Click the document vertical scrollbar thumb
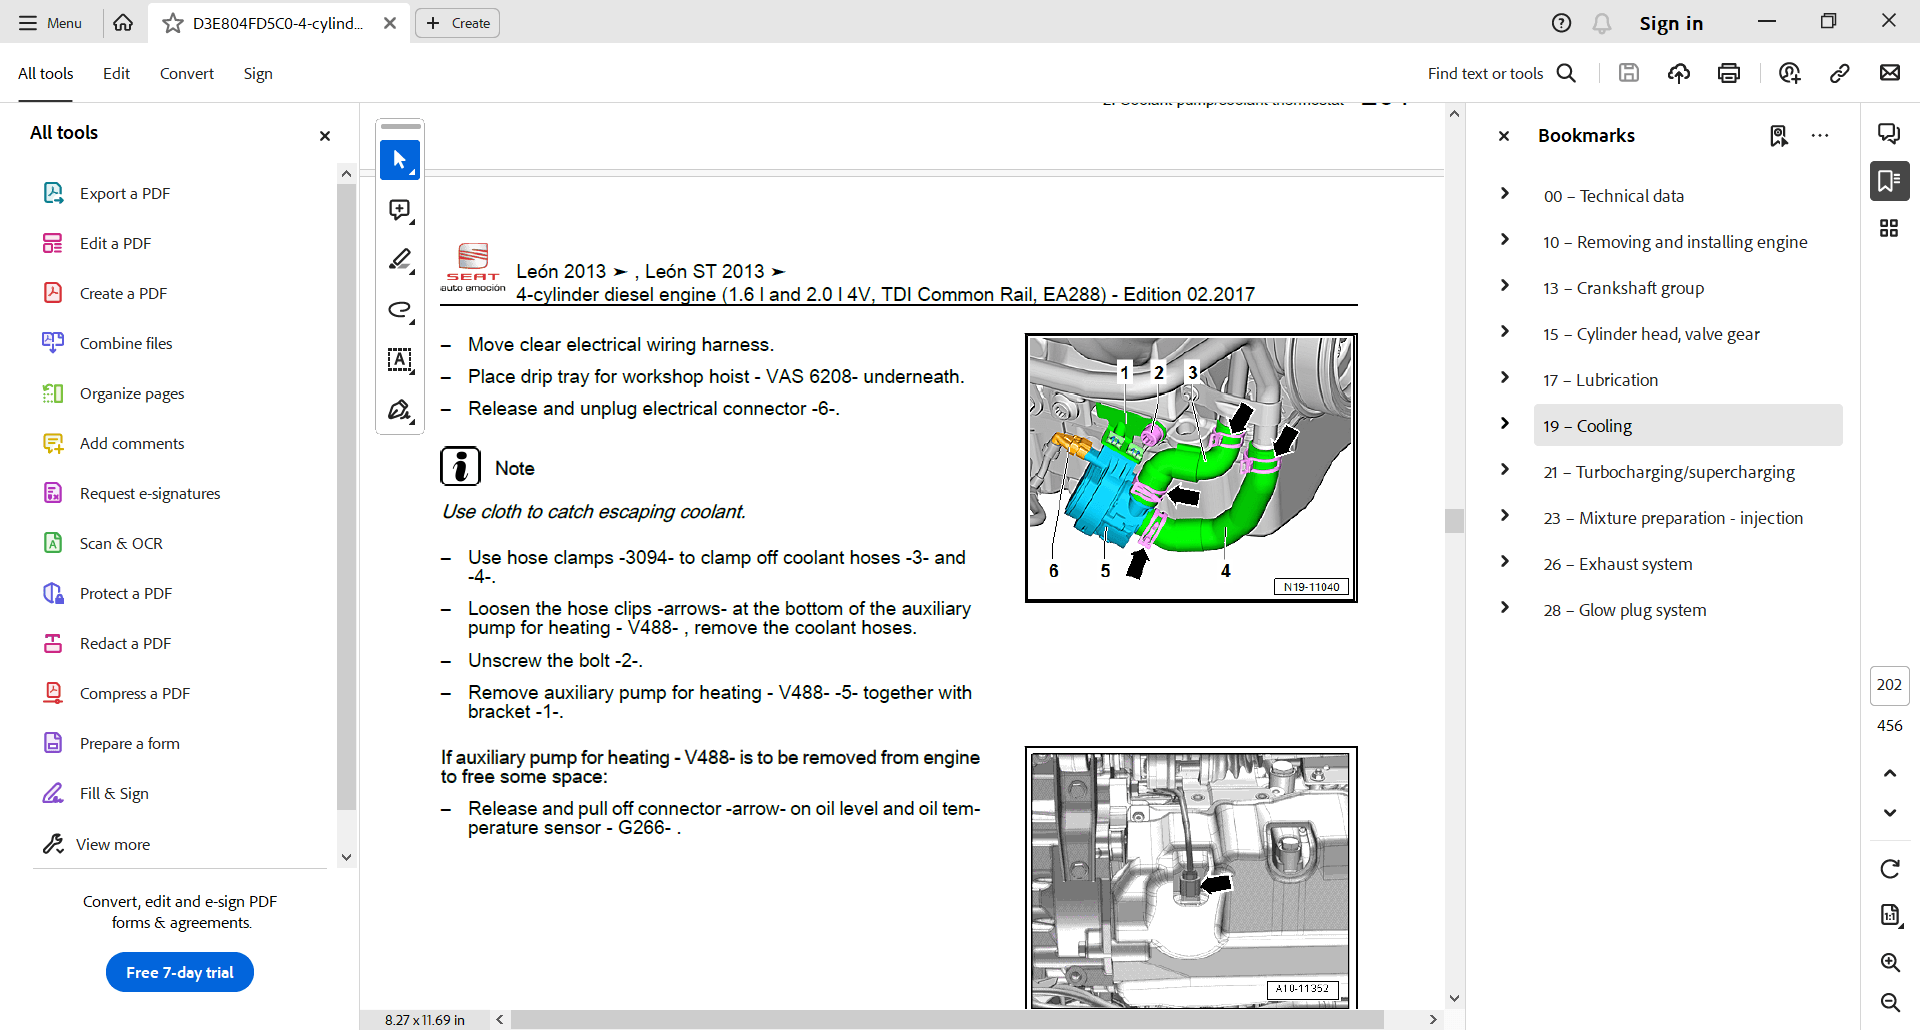 click(x=1454, y=520)
